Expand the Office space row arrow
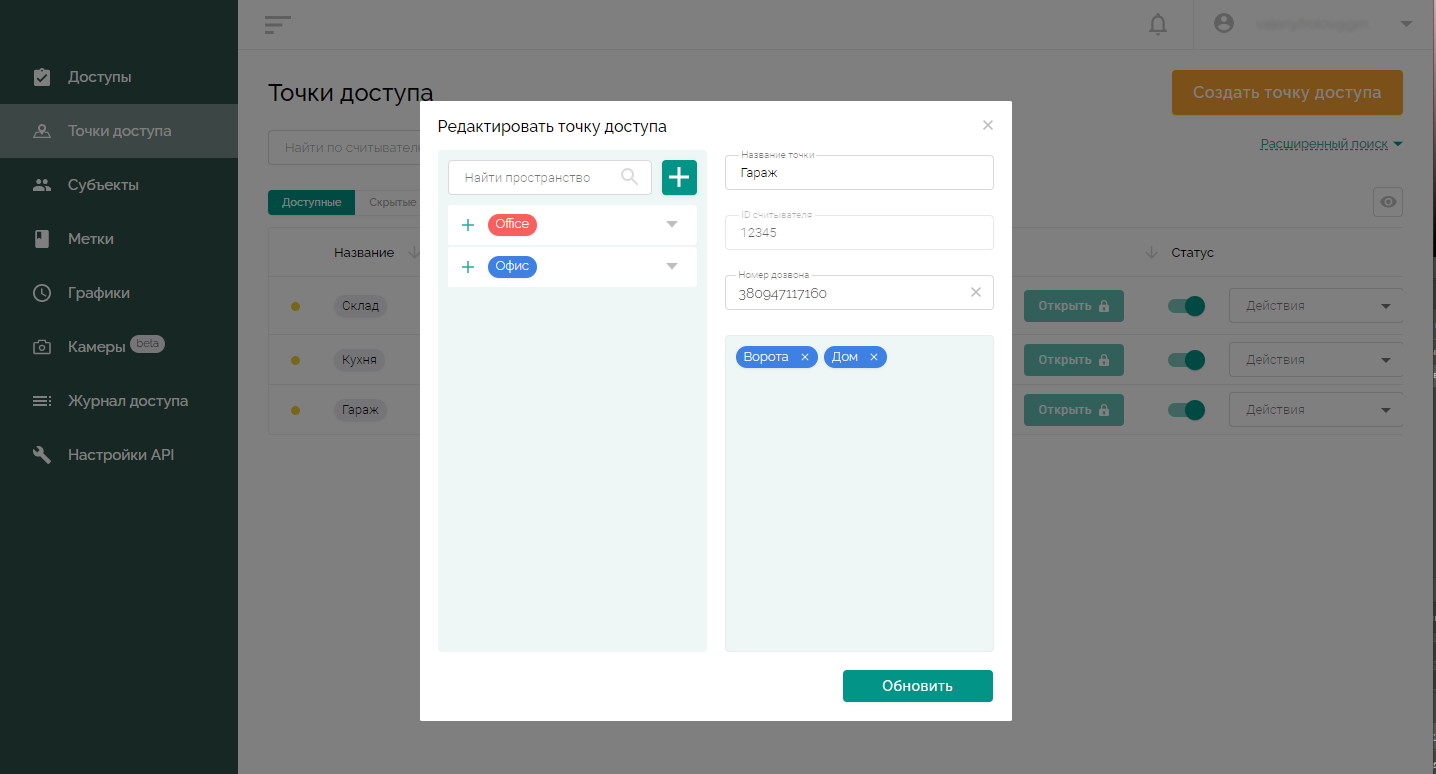 [672, 224]
